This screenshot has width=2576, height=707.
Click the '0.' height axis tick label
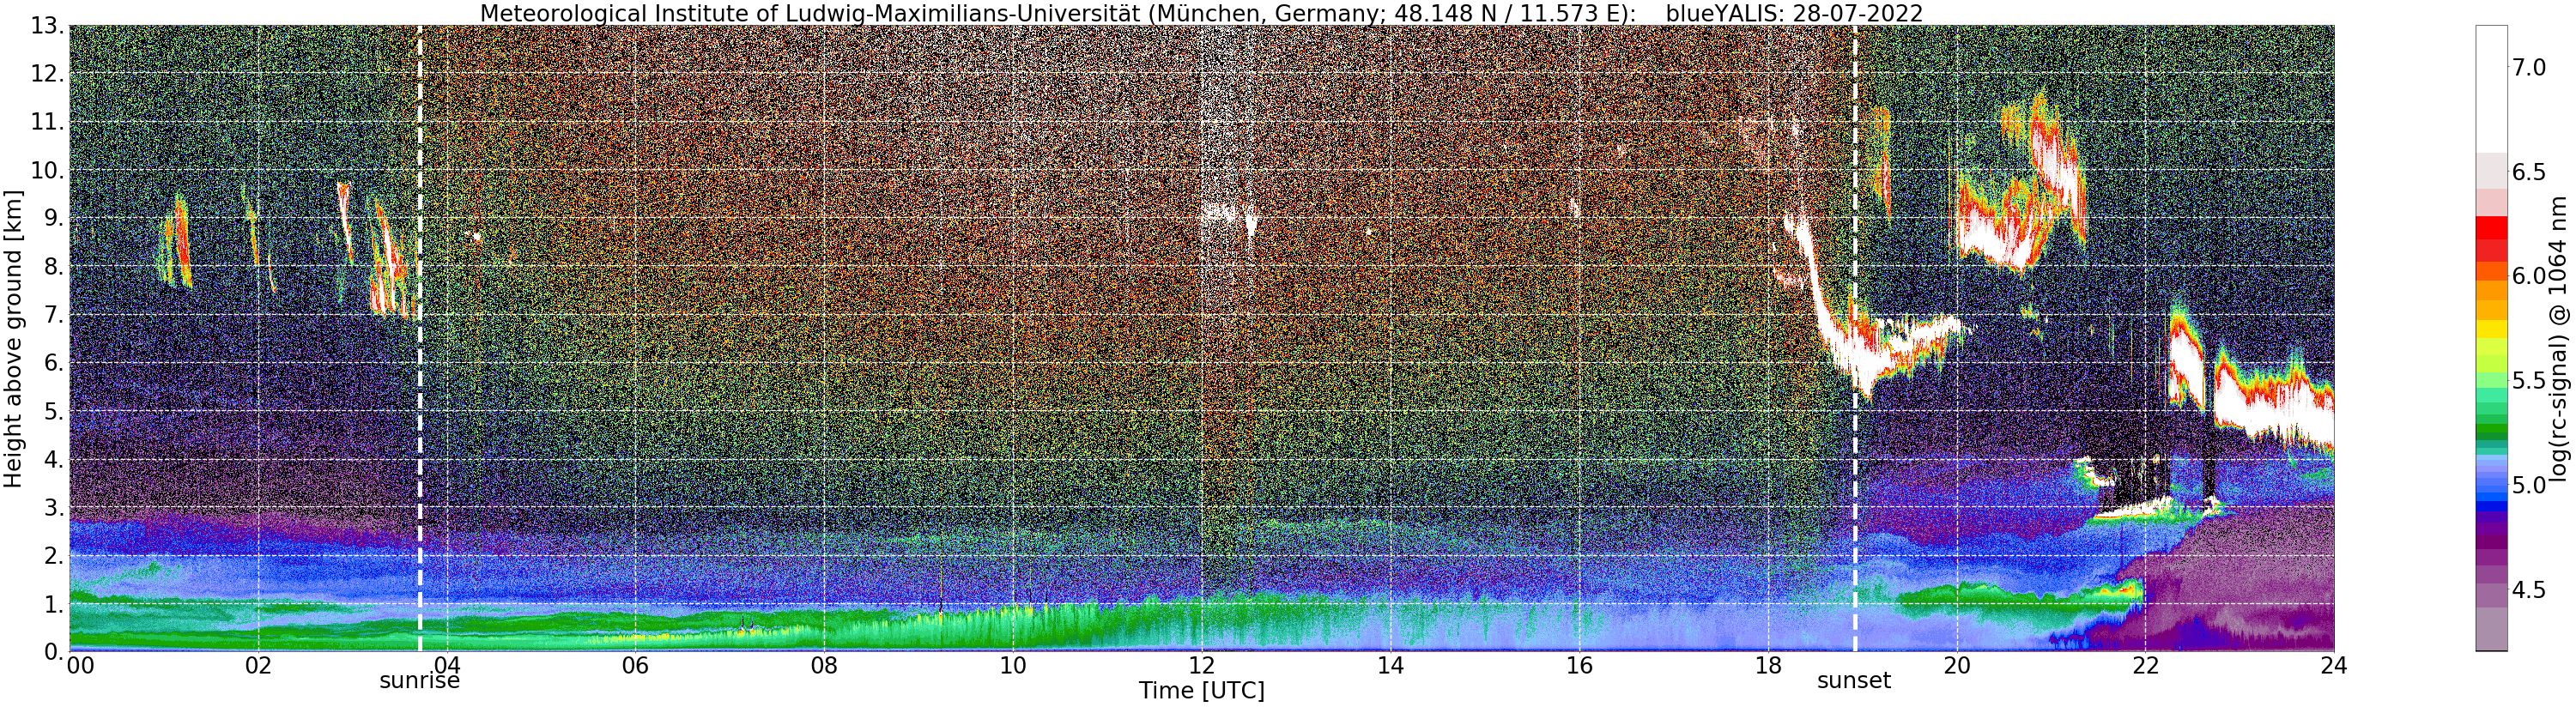click(53, 652)
